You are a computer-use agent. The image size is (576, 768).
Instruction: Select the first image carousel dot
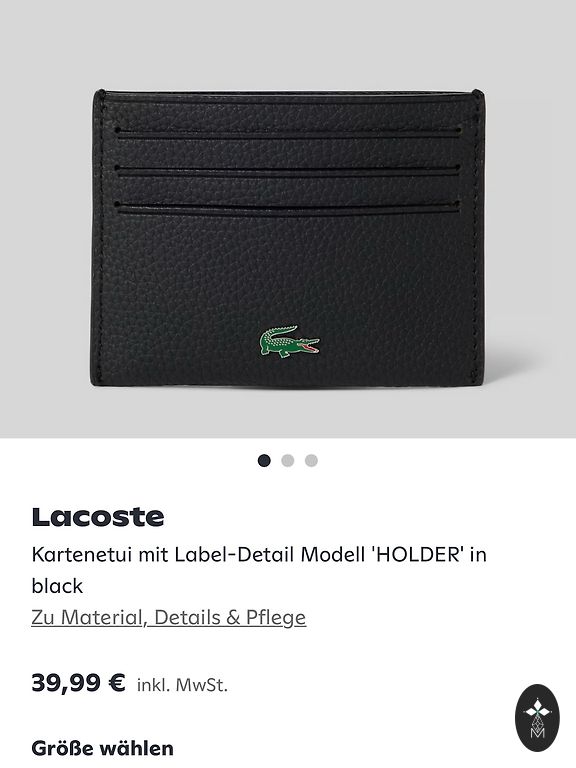coord(264,460)
